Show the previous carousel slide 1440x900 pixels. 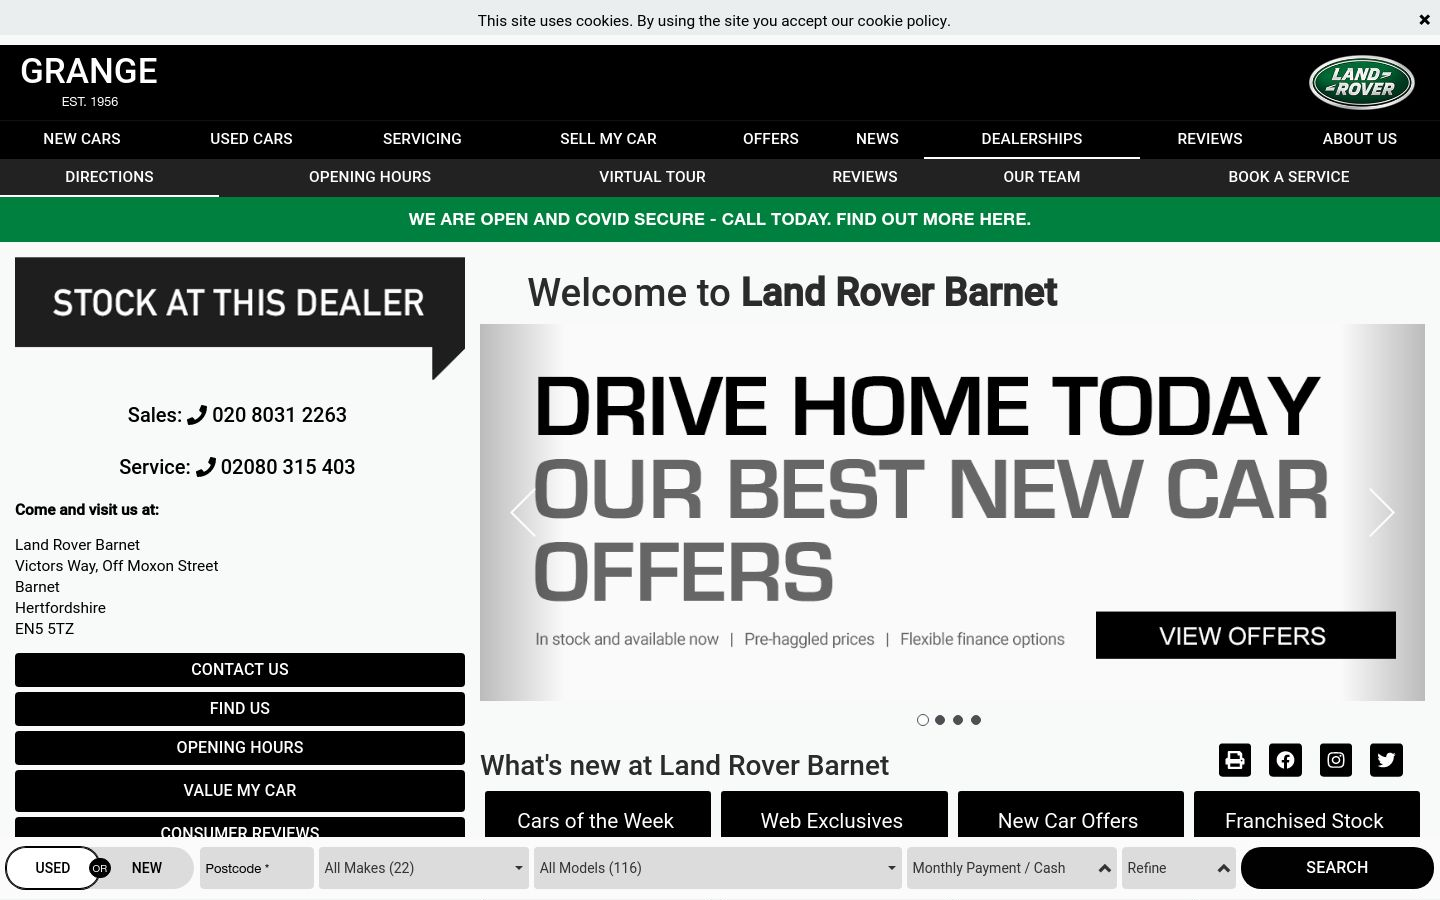(523, 512)
